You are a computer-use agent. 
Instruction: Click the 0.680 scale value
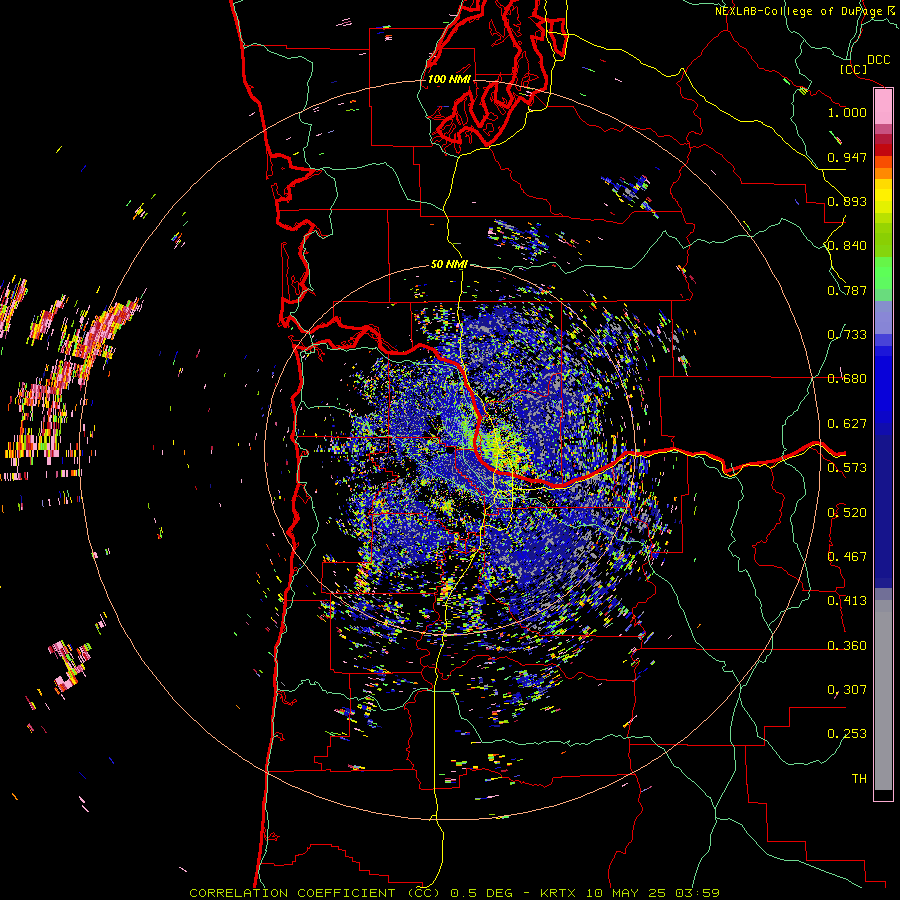[x=847, y=379]
